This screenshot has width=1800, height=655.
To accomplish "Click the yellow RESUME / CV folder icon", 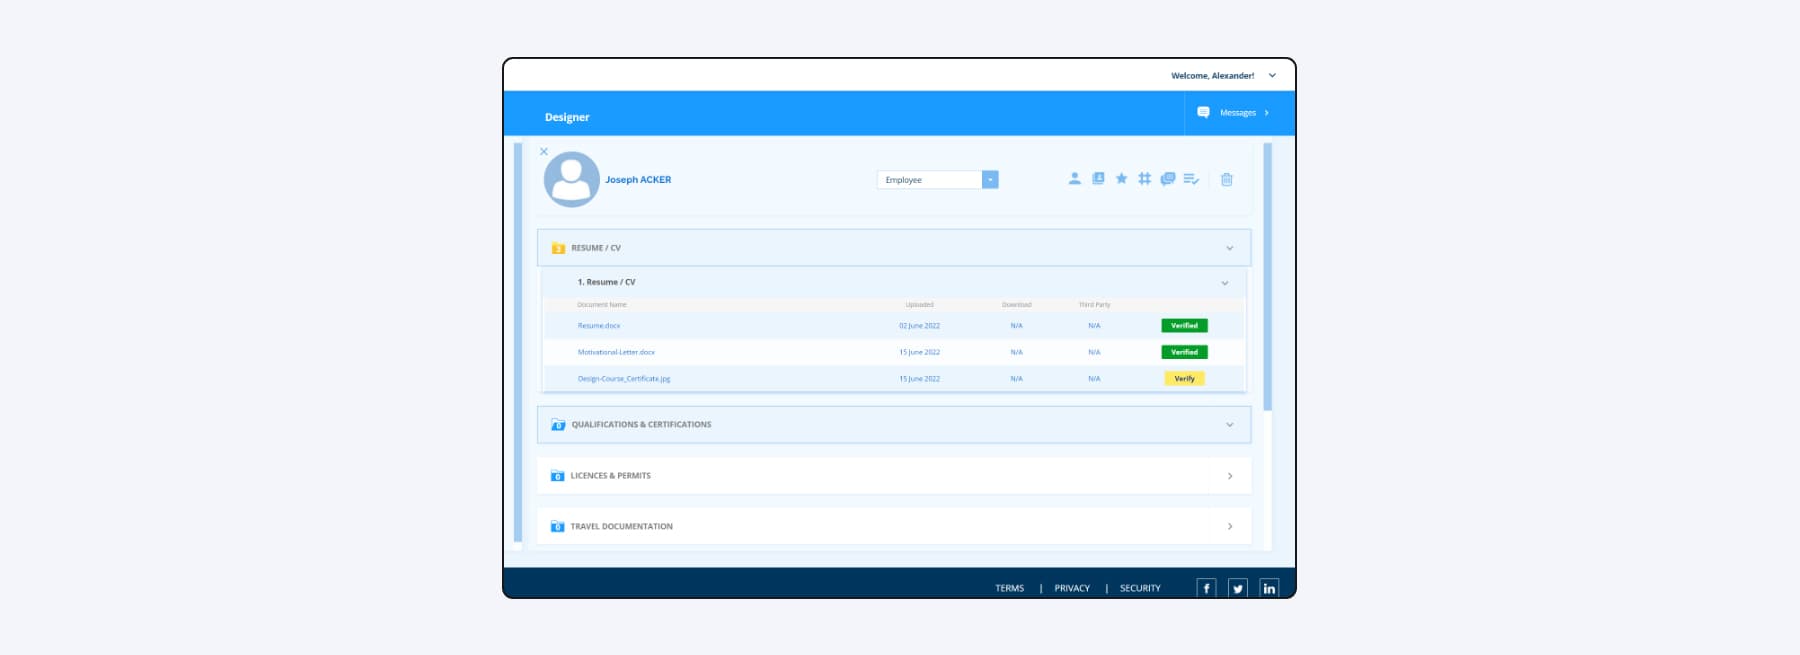I will click(x=558, y=248).
